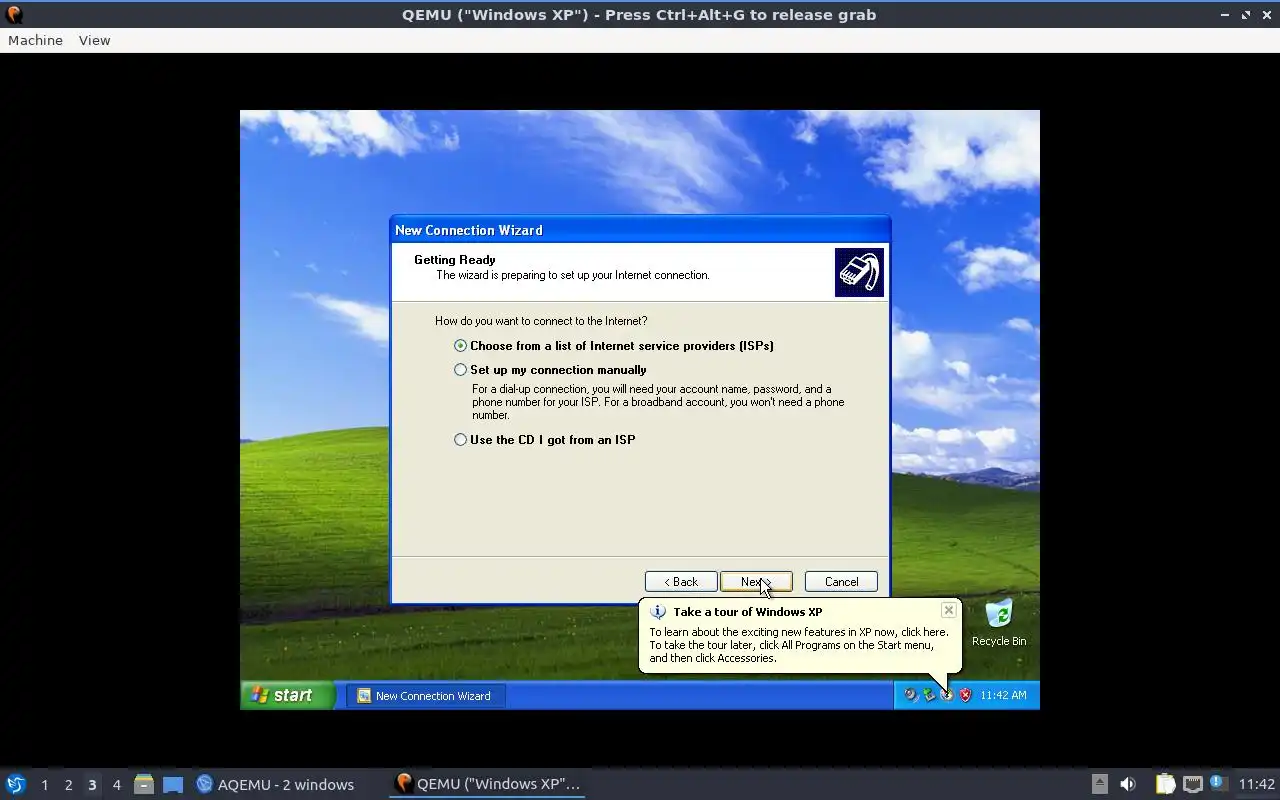Open the Windows XP Start menu
This screenshot has height=800, width=1280.
point(287,695)
